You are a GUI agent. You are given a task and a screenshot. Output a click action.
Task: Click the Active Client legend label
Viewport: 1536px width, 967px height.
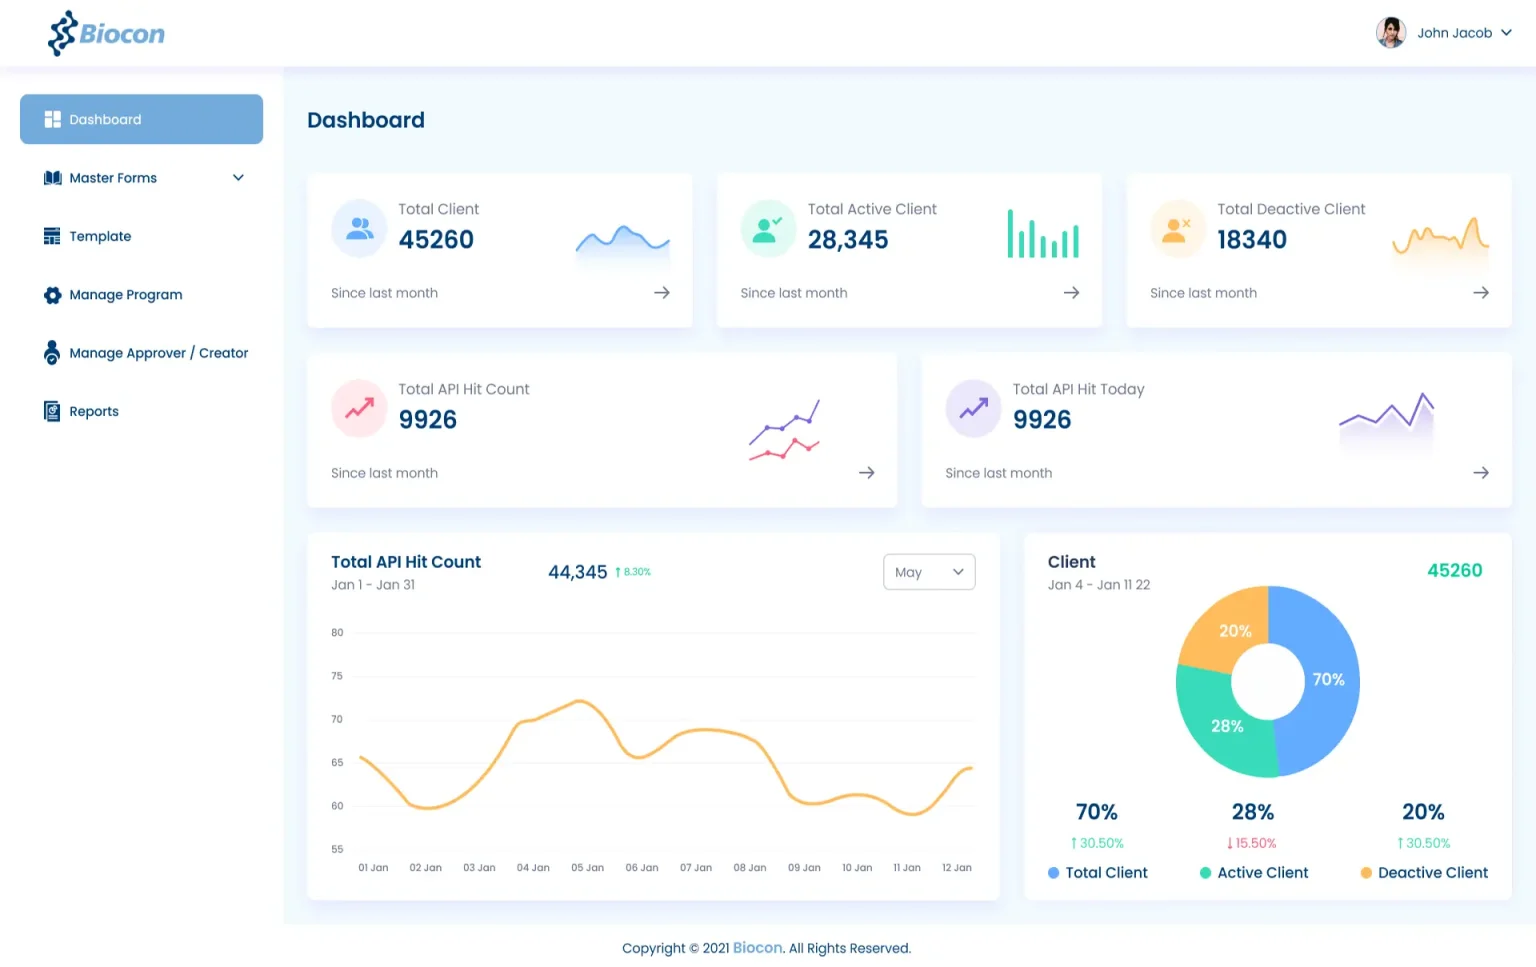[x=1262, y=873]
